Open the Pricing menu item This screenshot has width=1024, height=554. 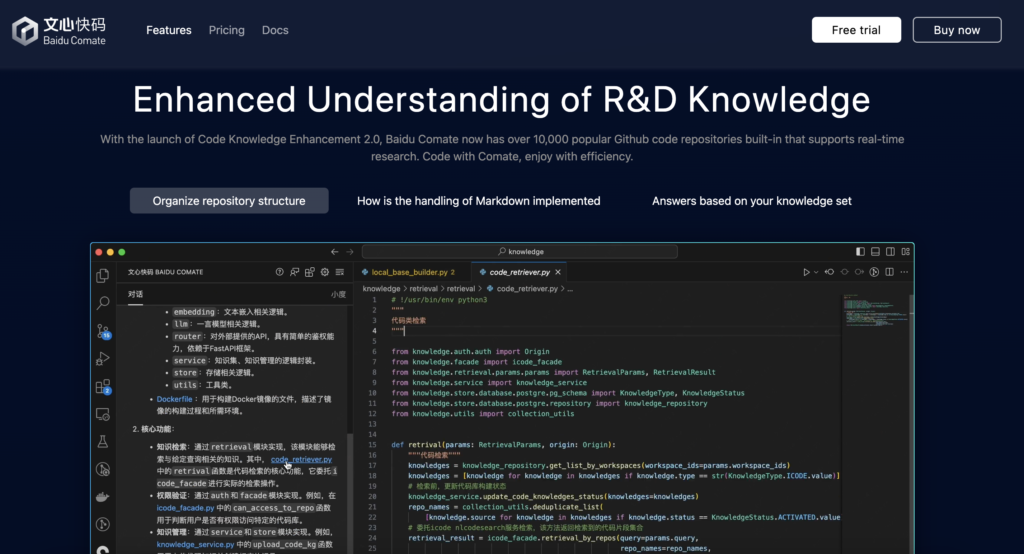pyautogui.click(x=227, y=30)
